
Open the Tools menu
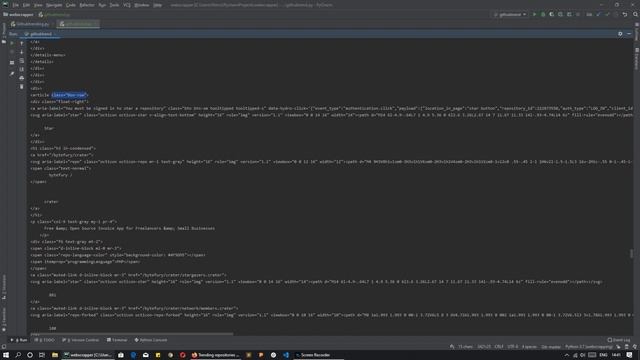click(114, 5)
